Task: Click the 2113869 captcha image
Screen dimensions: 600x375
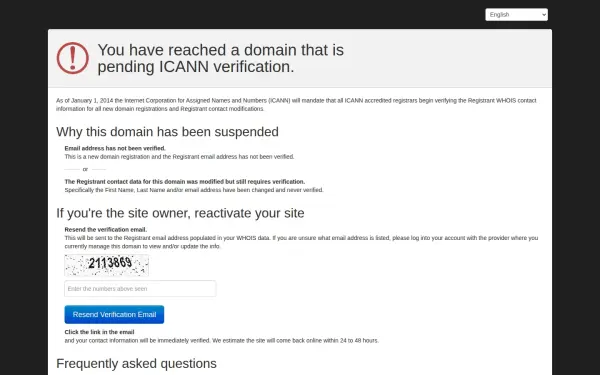Action: coord(106,265)
